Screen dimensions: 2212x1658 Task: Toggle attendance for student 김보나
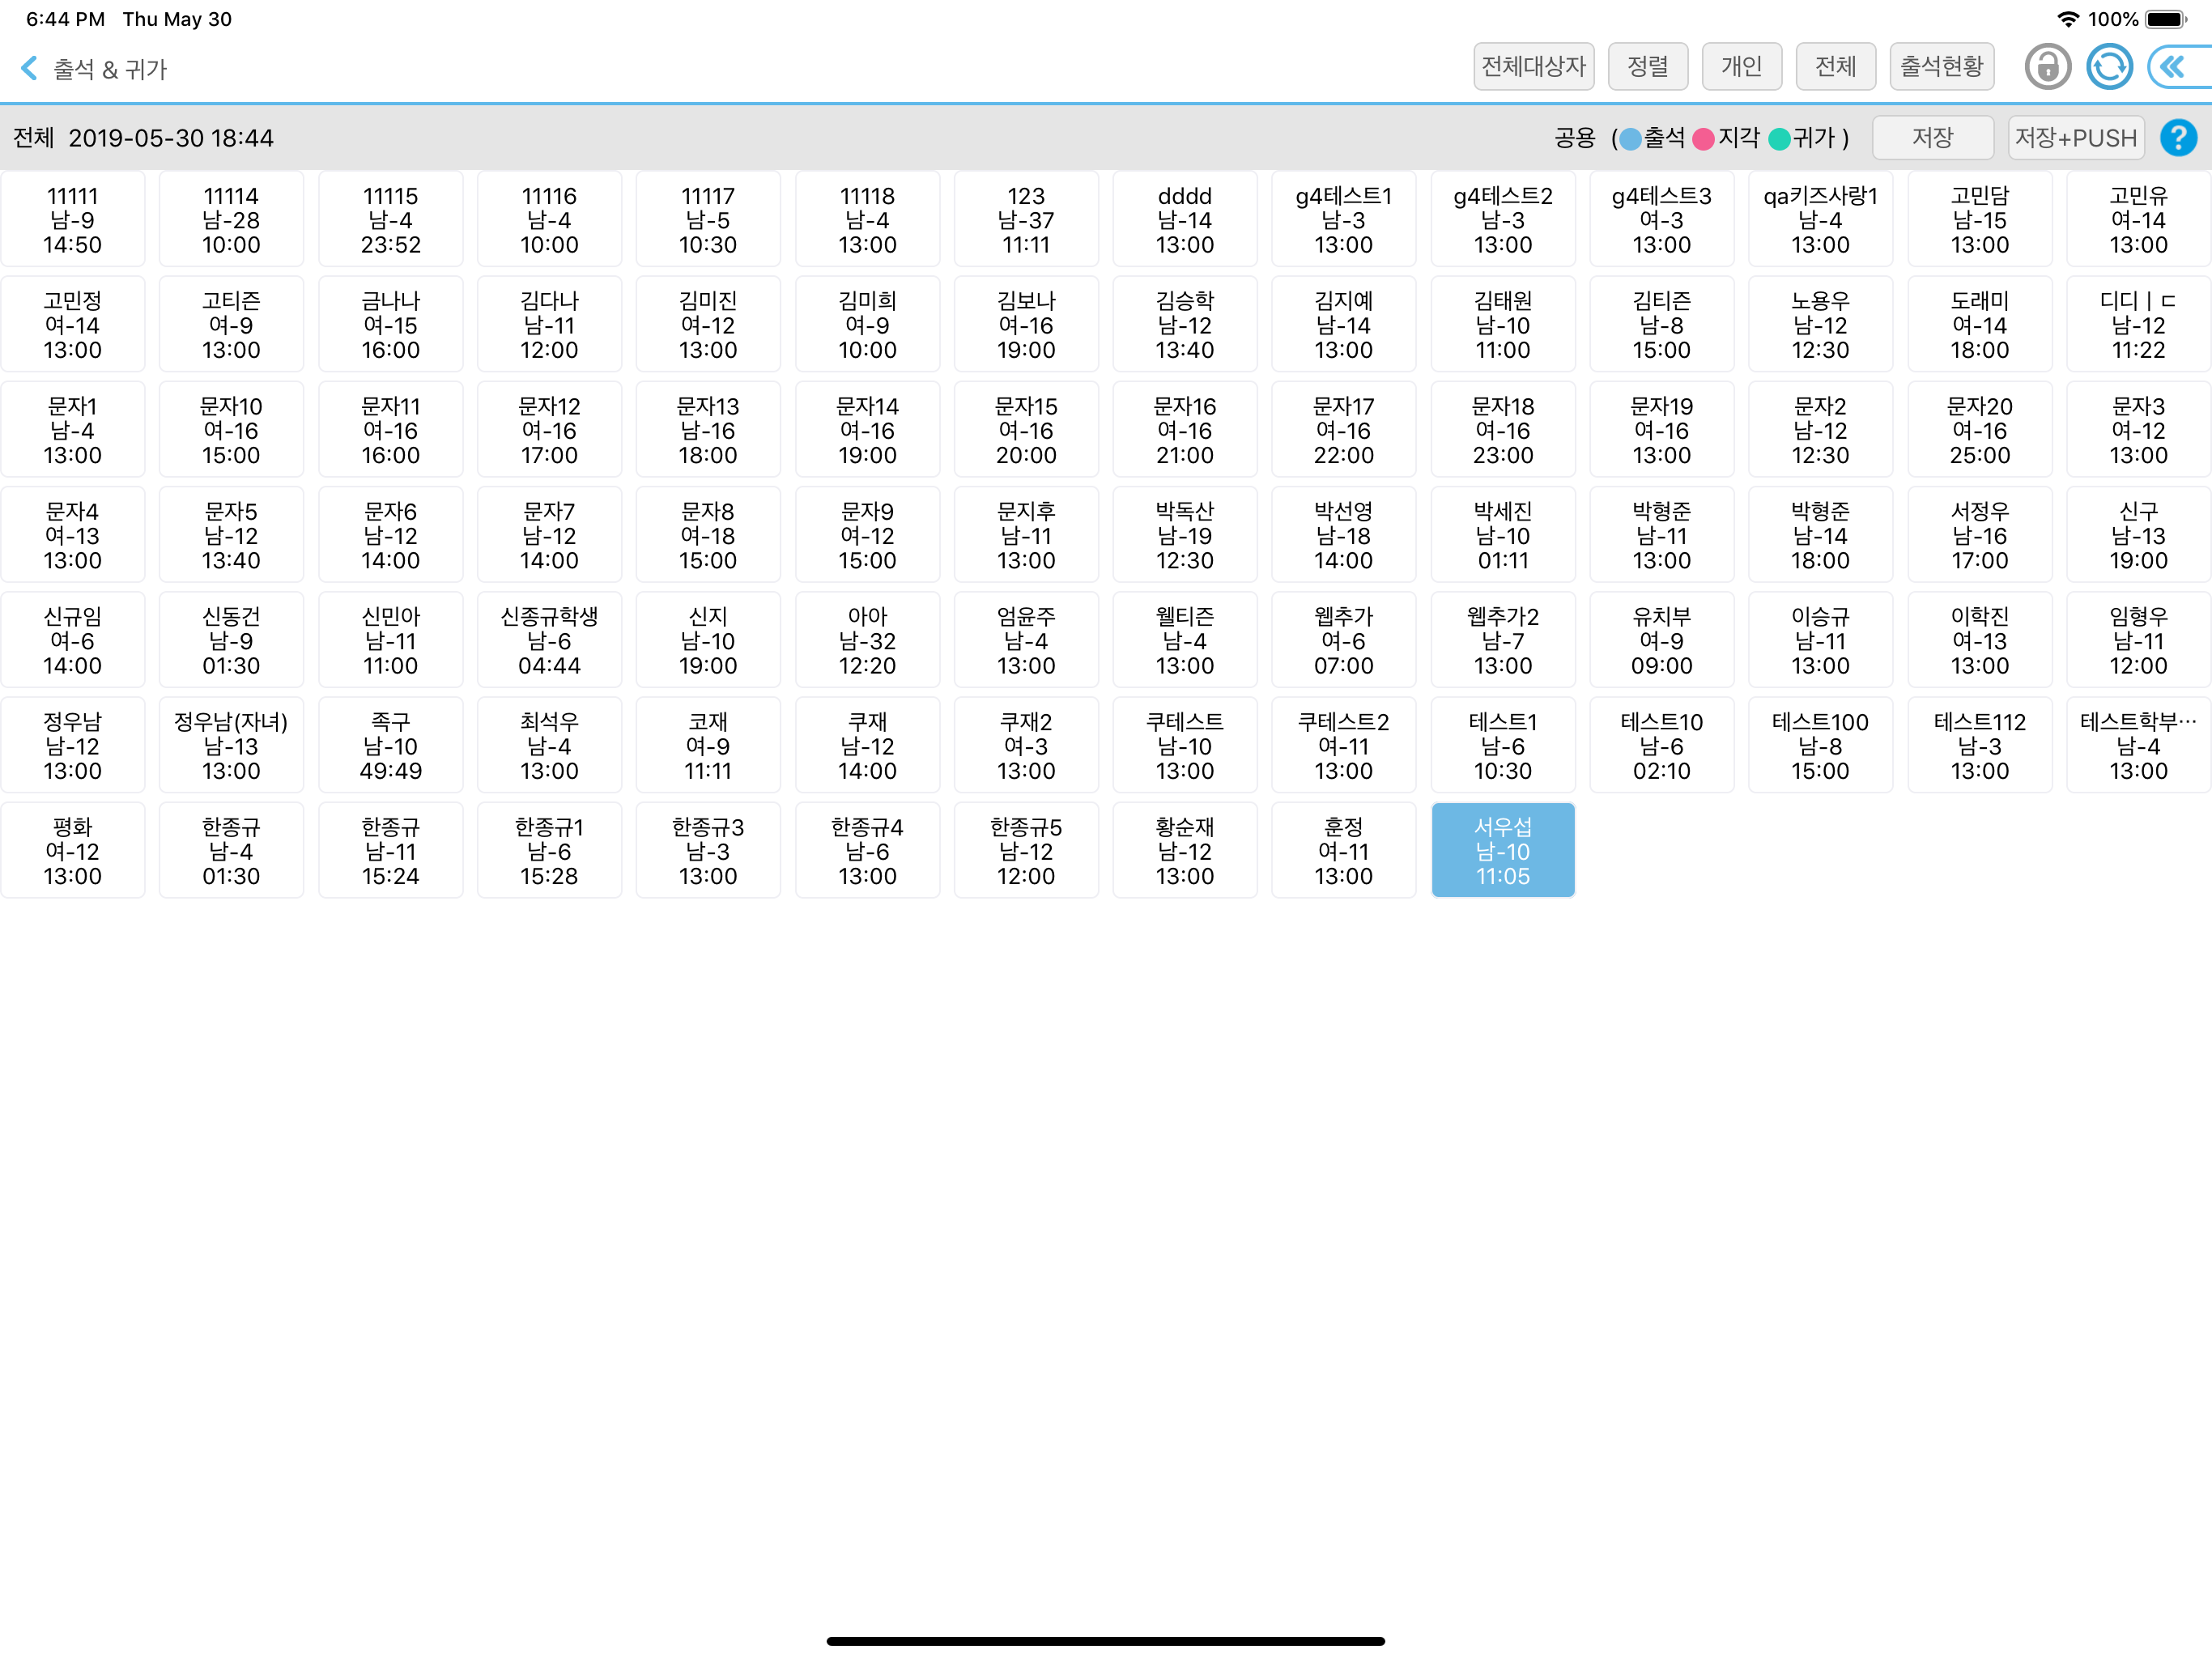point(1026,325)
